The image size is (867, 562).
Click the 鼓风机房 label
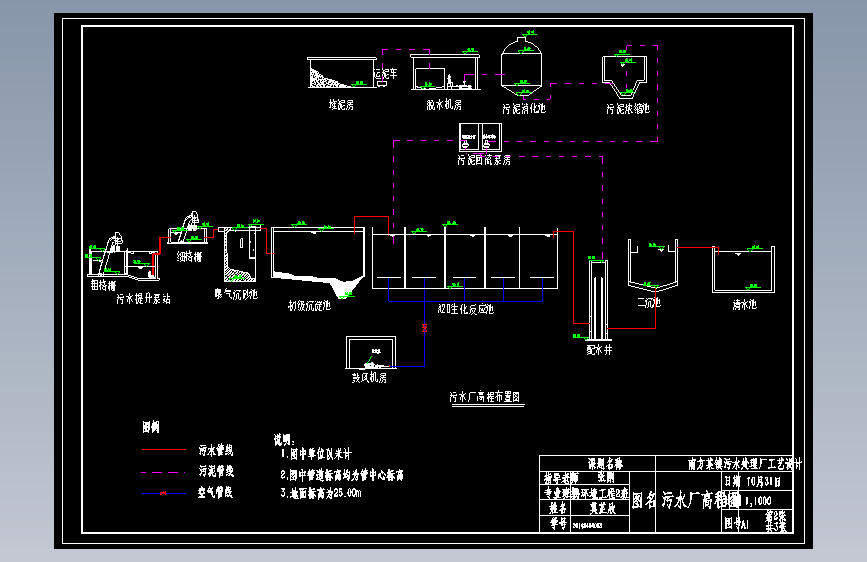[369, 378]
